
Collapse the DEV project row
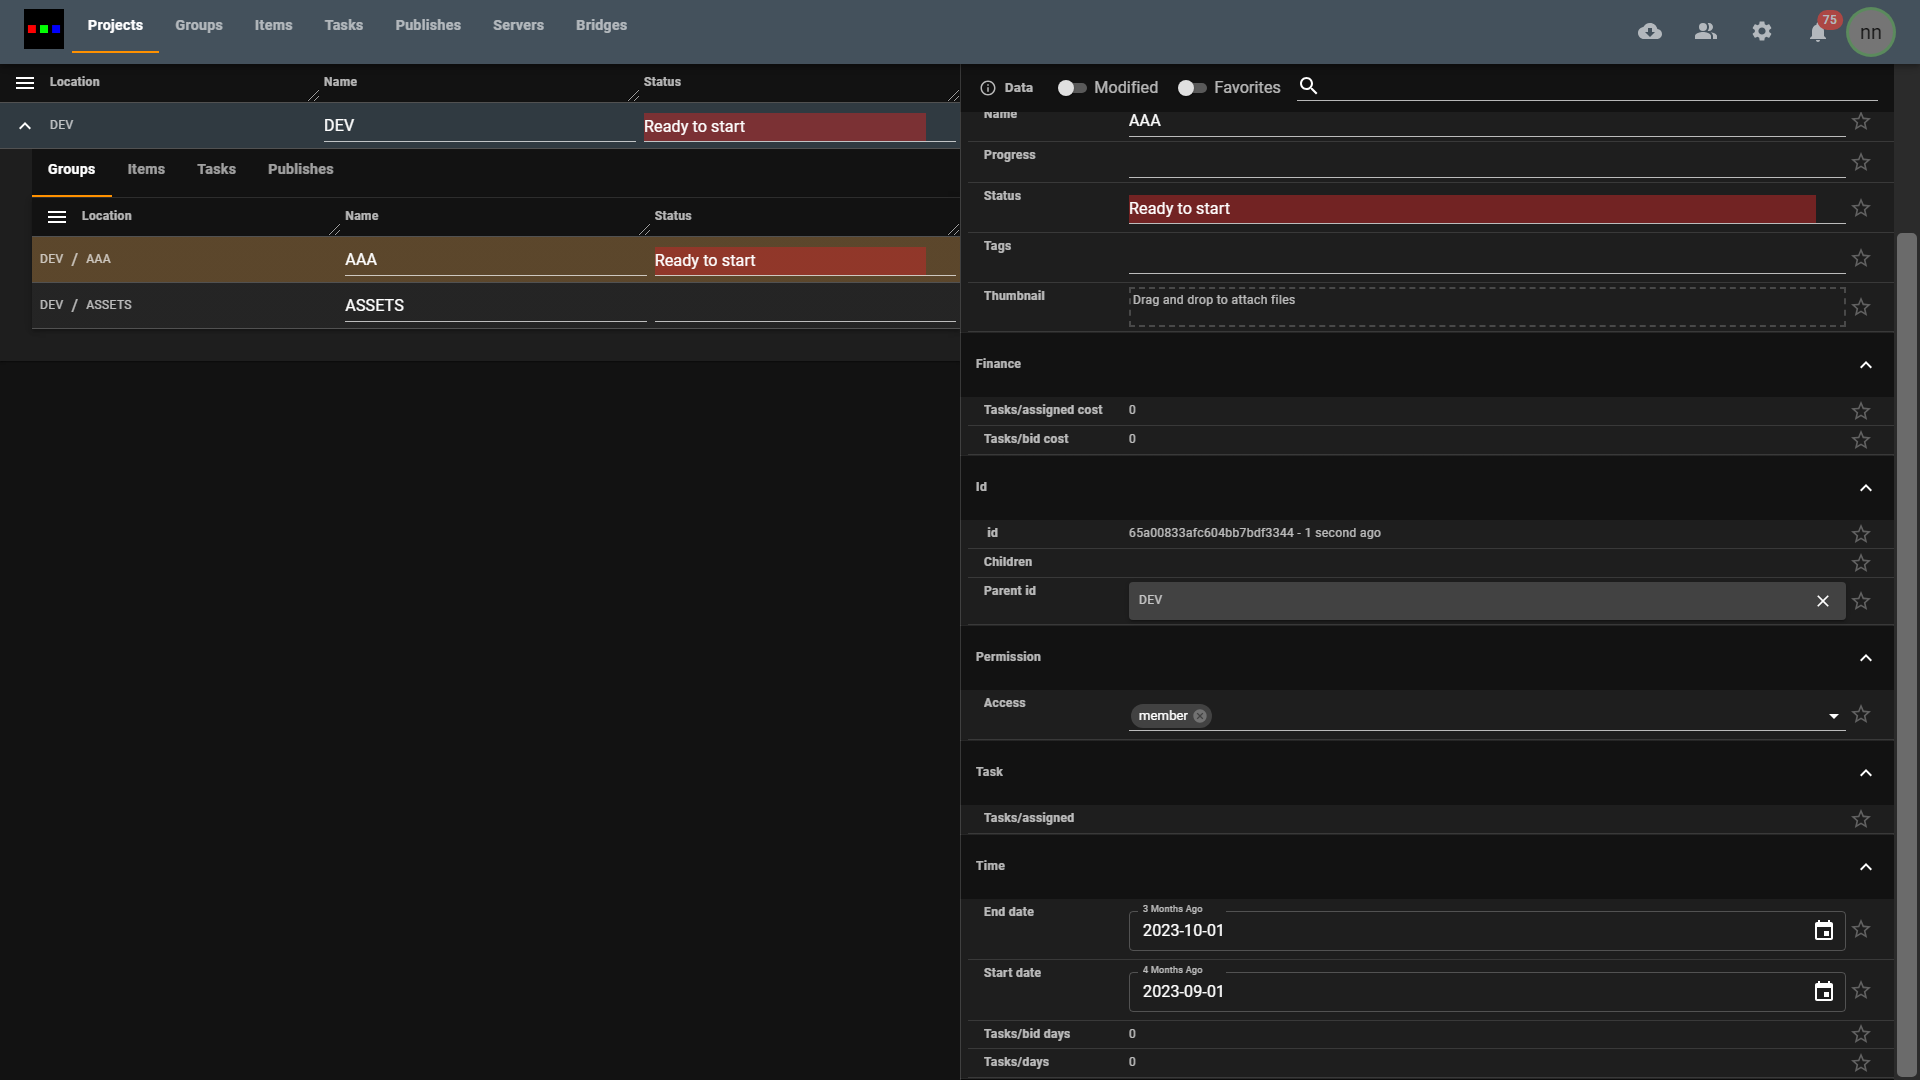25,126
